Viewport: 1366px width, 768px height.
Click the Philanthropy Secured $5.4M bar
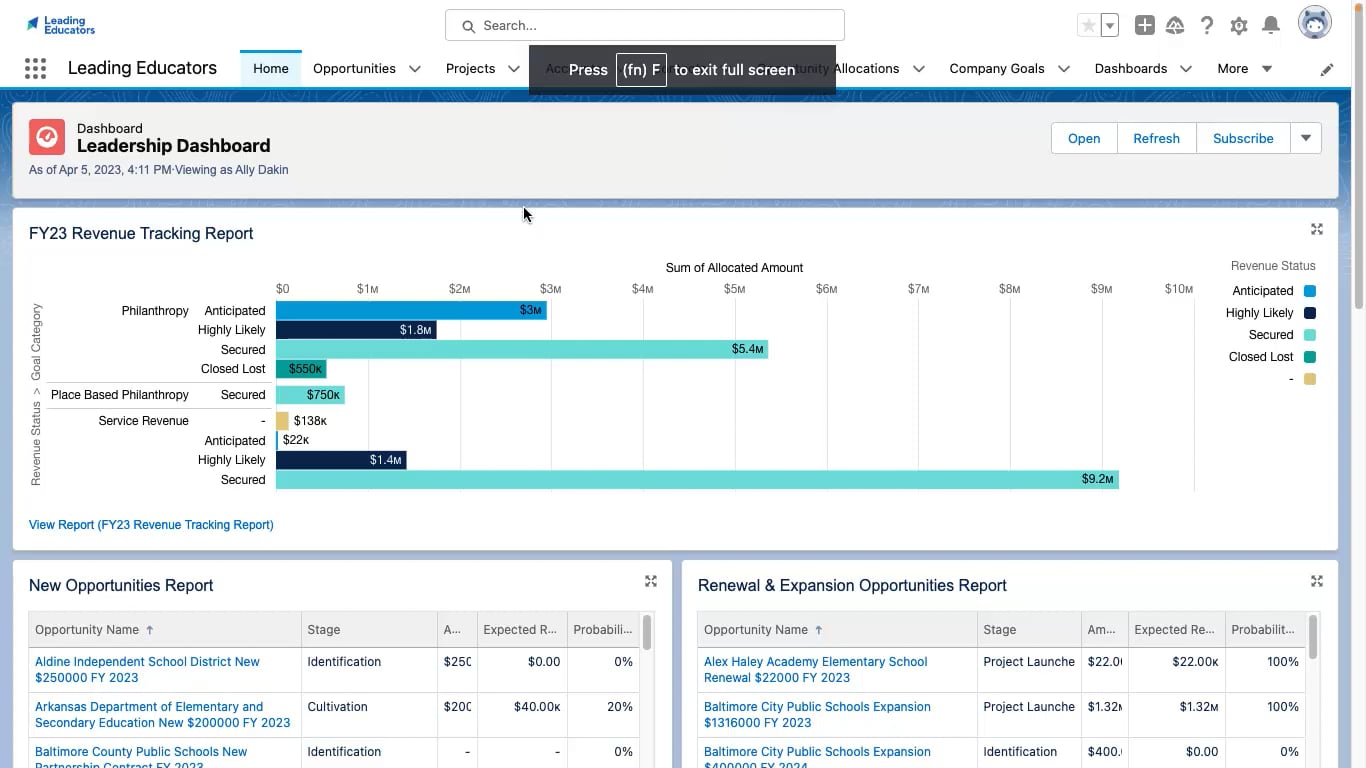[522, 349]
